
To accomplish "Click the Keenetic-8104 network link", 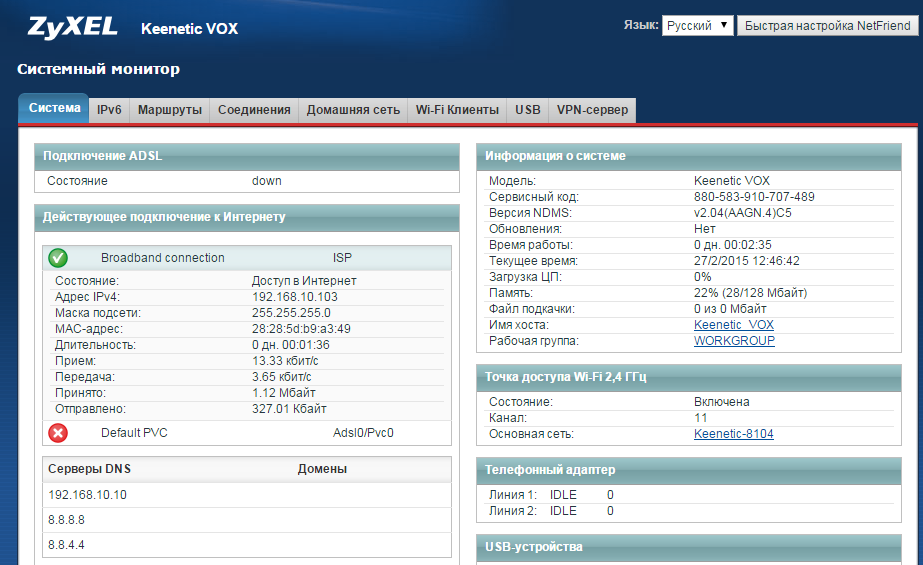I will pos(733,434).
